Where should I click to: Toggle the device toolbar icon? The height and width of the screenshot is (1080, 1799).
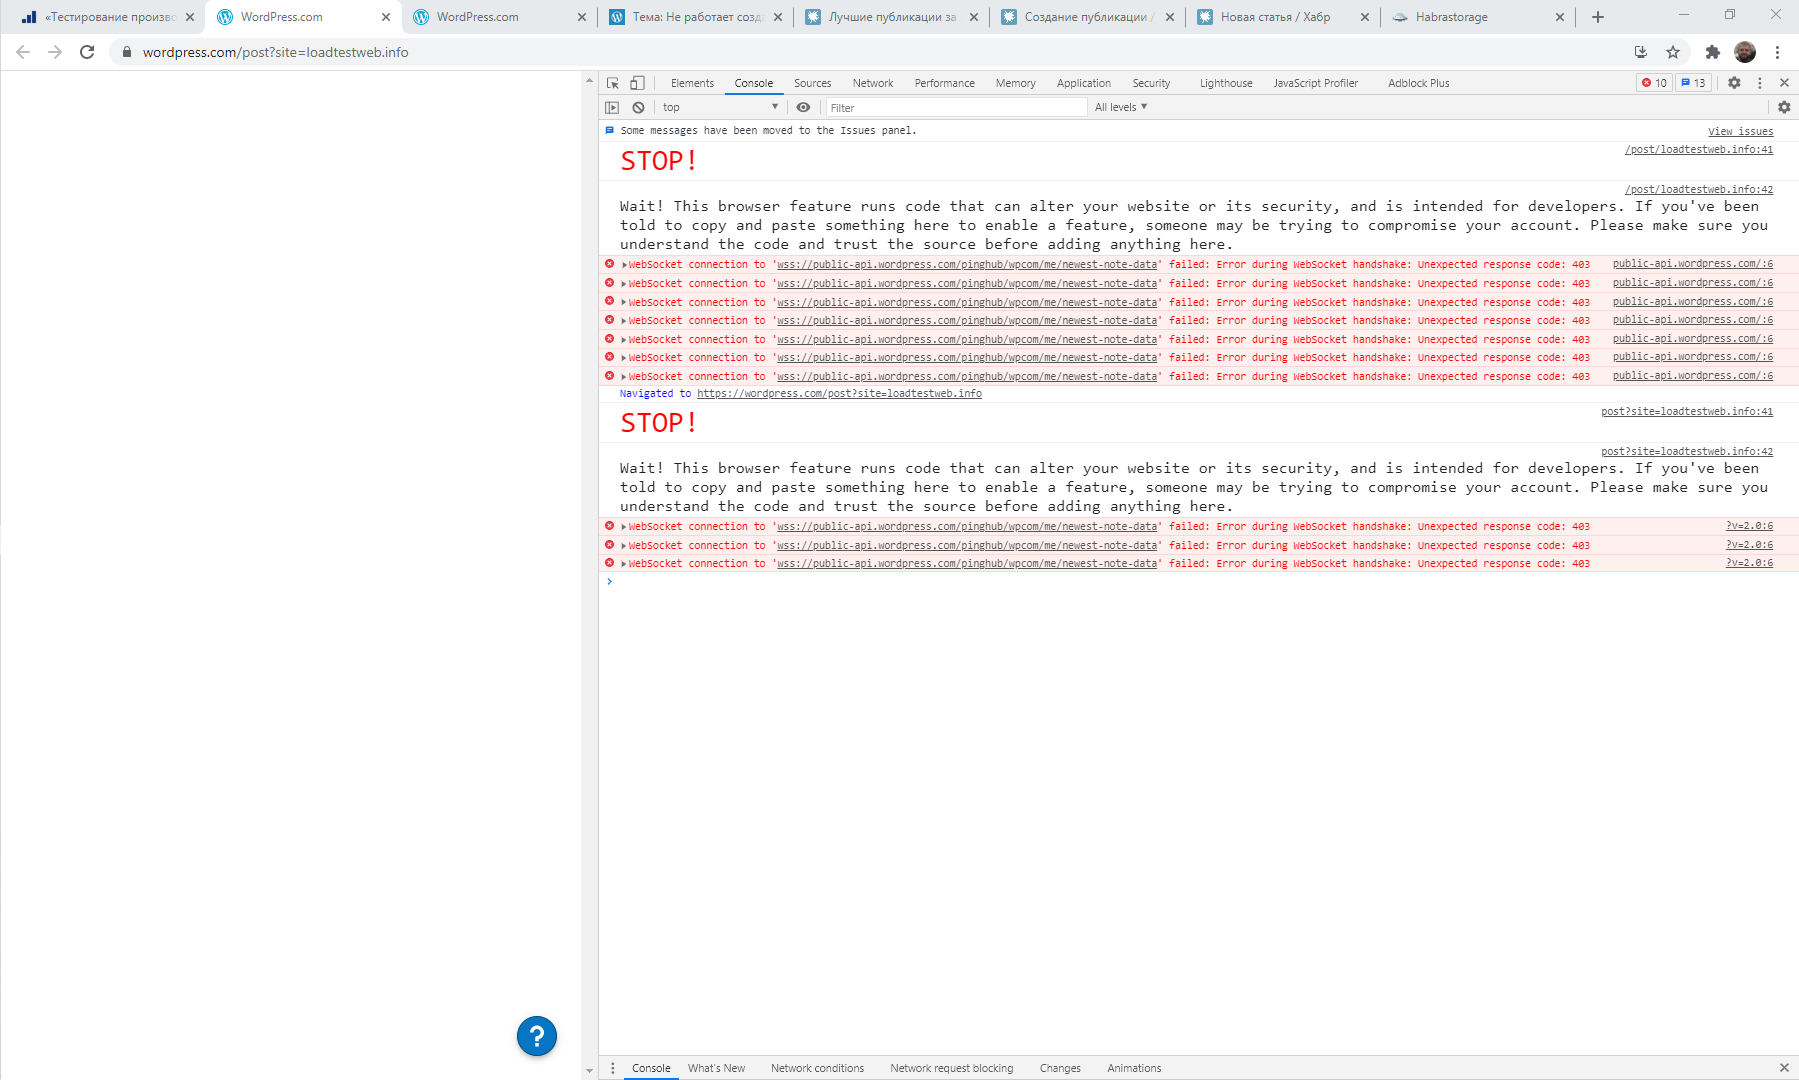coord(637,83)
